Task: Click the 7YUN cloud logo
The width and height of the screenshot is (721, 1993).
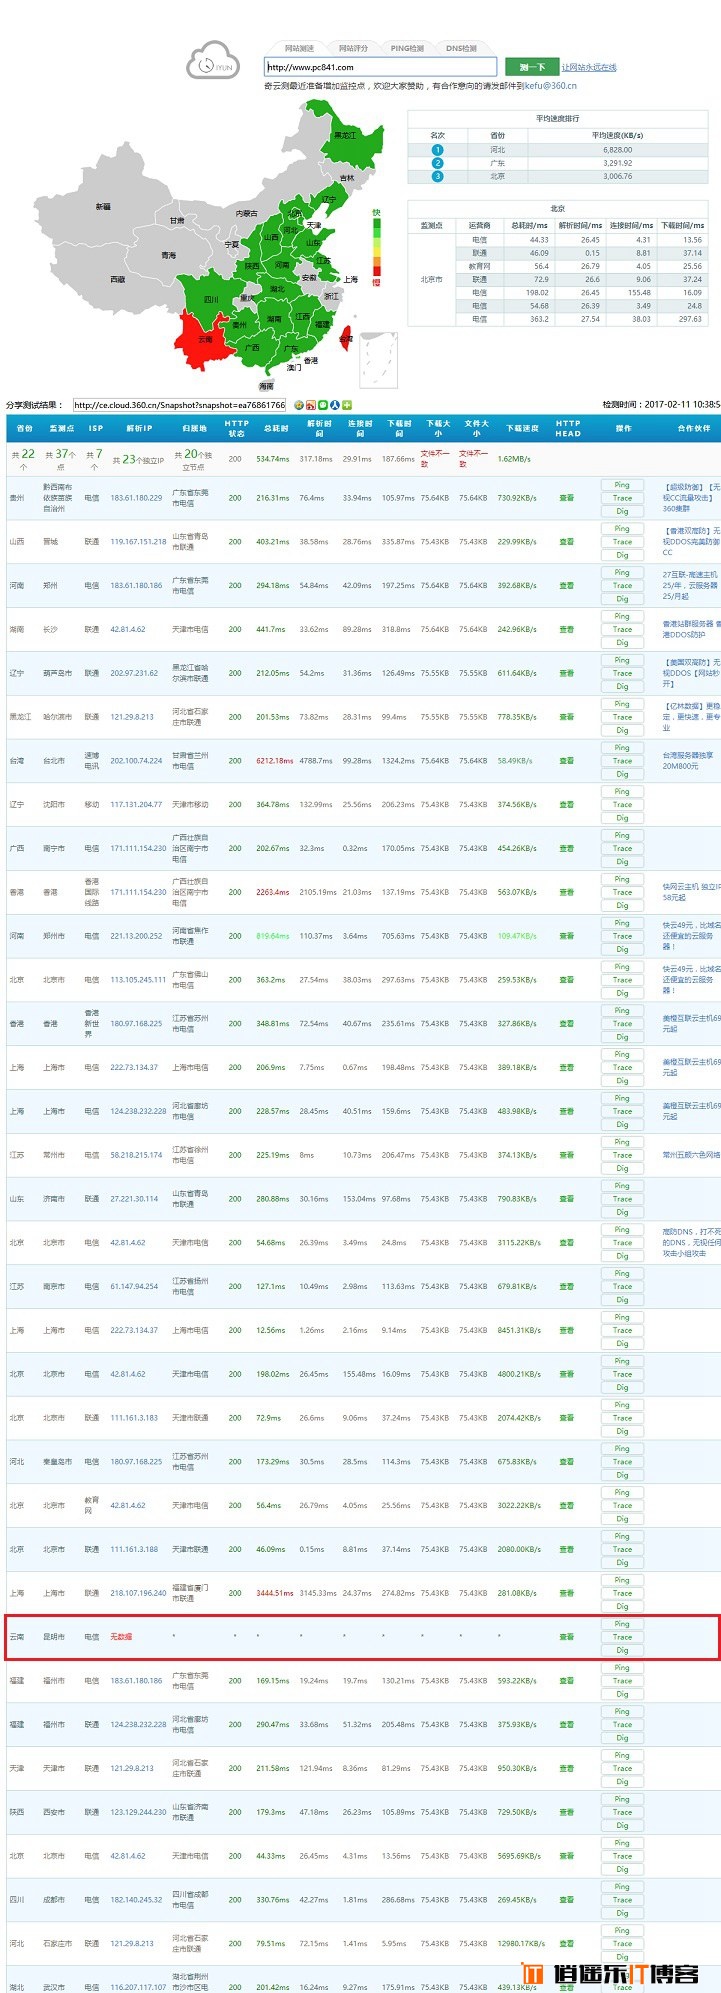Action: pyautogui.click(x=213, y=60)
